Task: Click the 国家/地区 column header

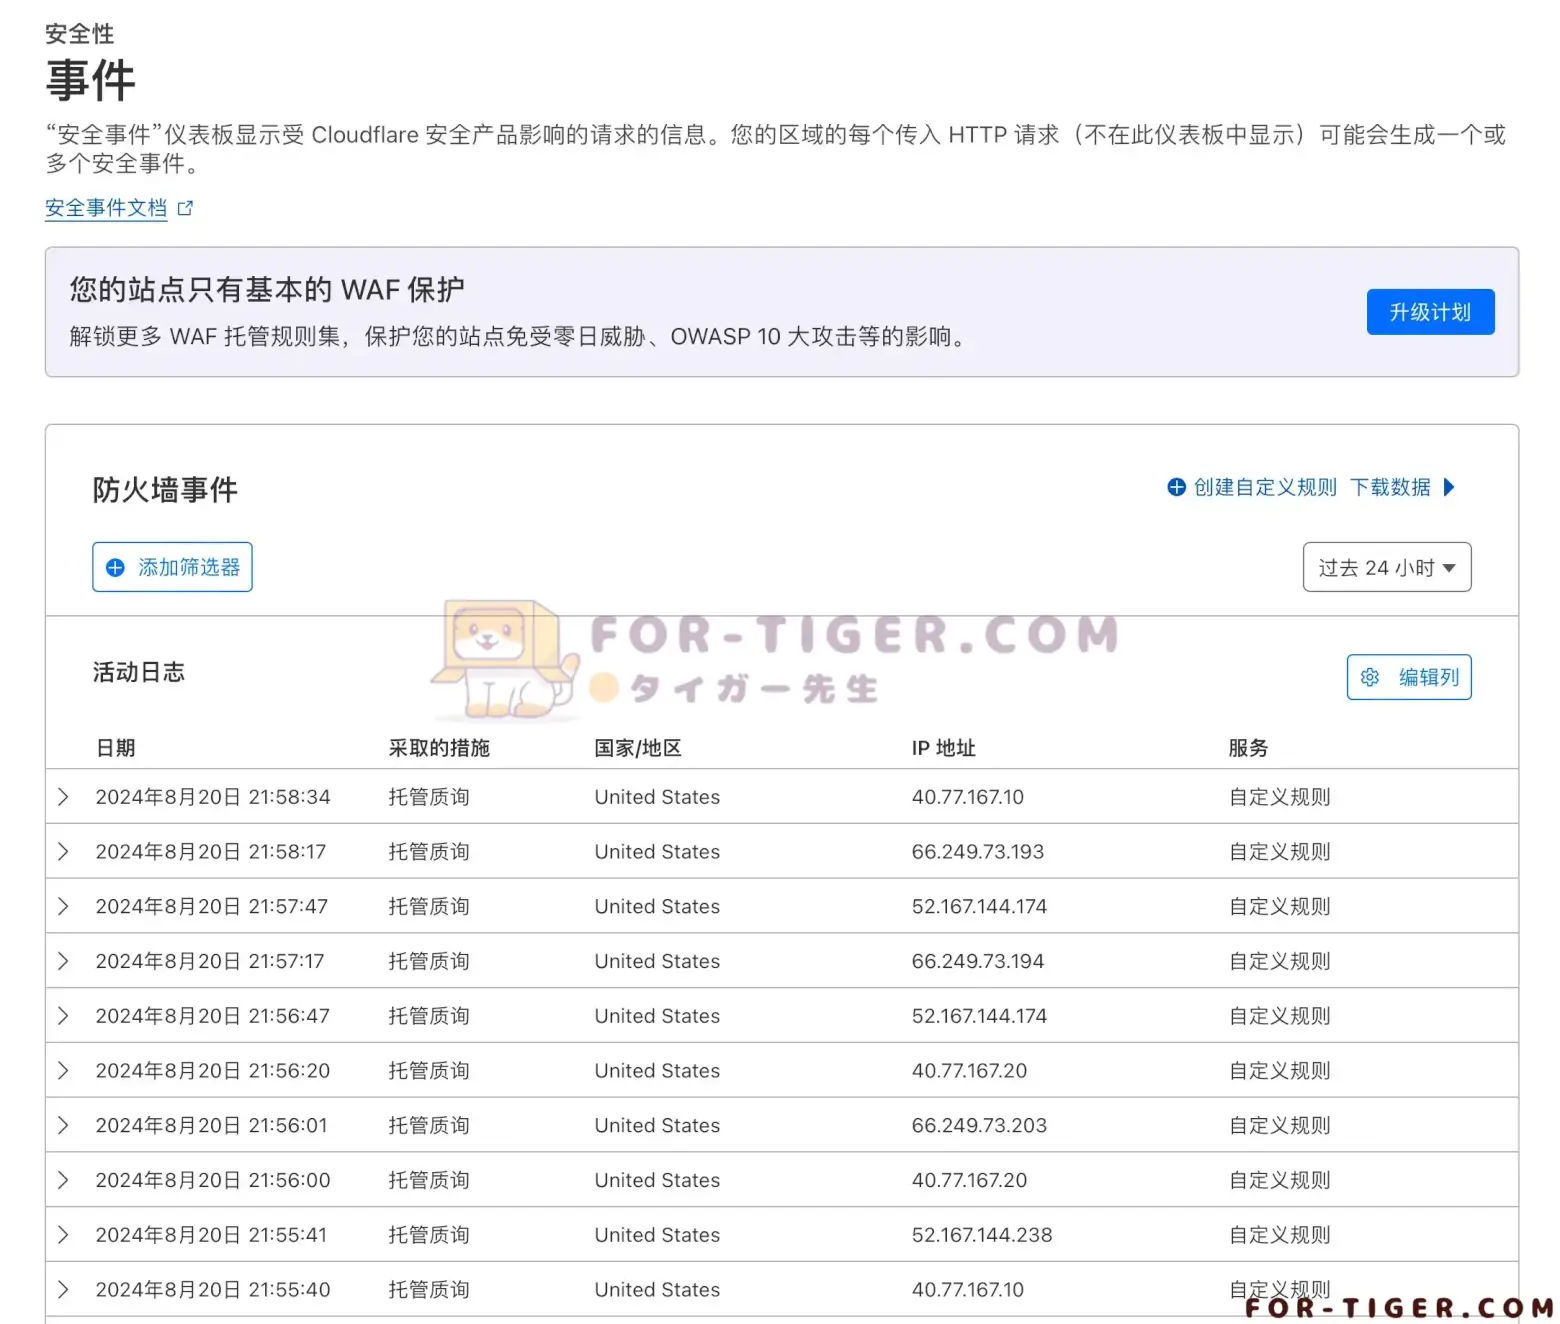Action: [x=638, y=748]
